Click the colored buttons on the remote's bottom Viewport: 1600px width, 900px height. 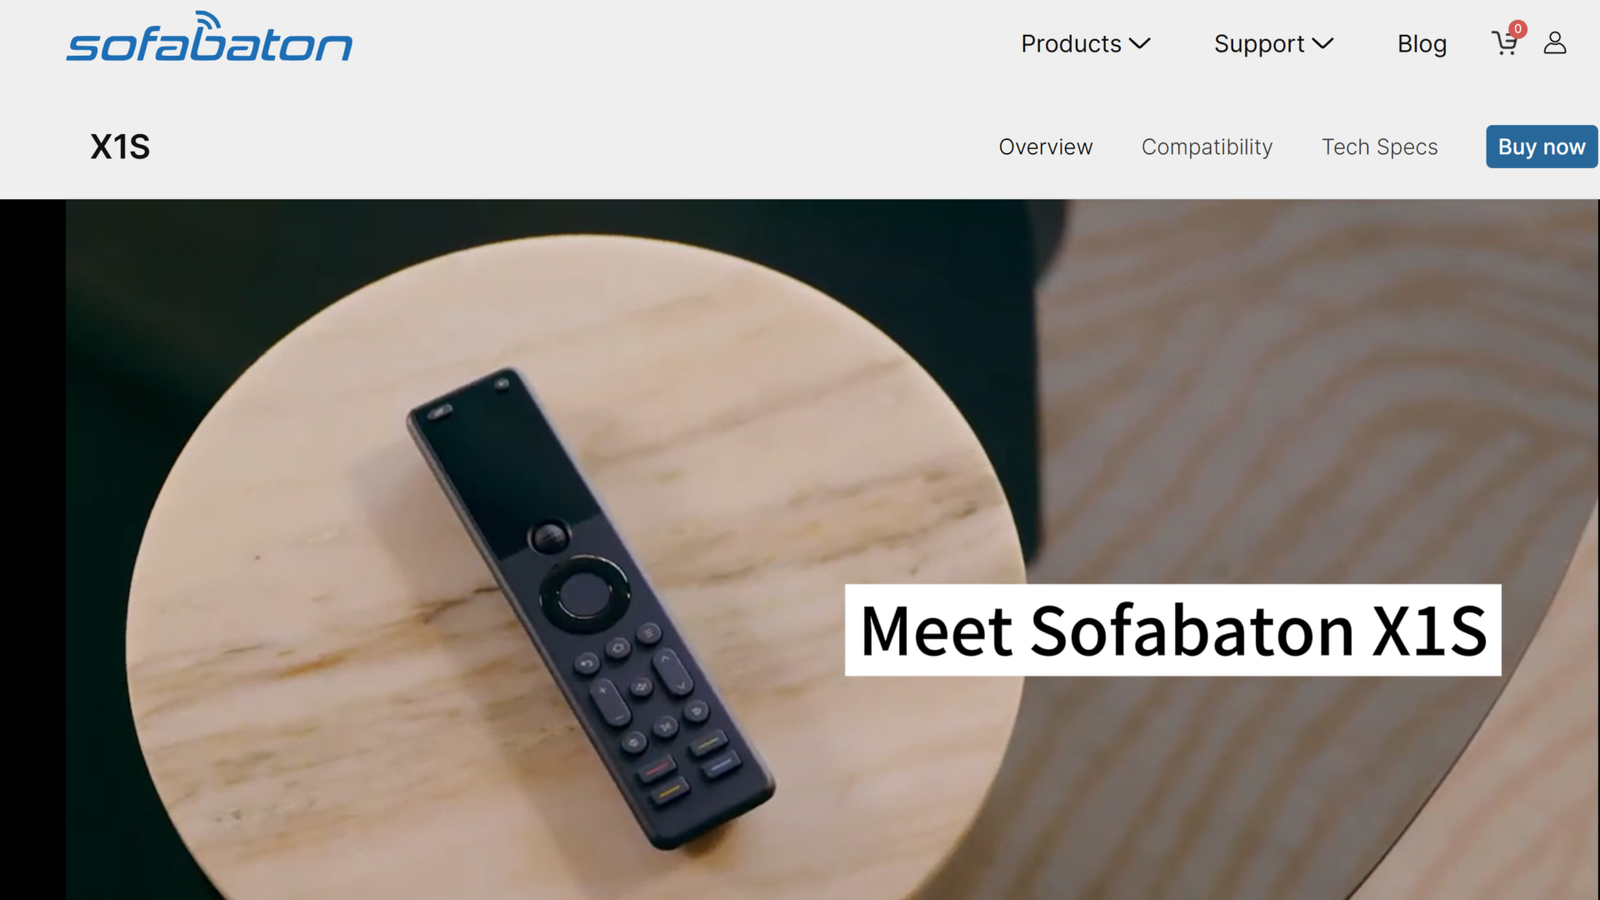tap(690, 768)
